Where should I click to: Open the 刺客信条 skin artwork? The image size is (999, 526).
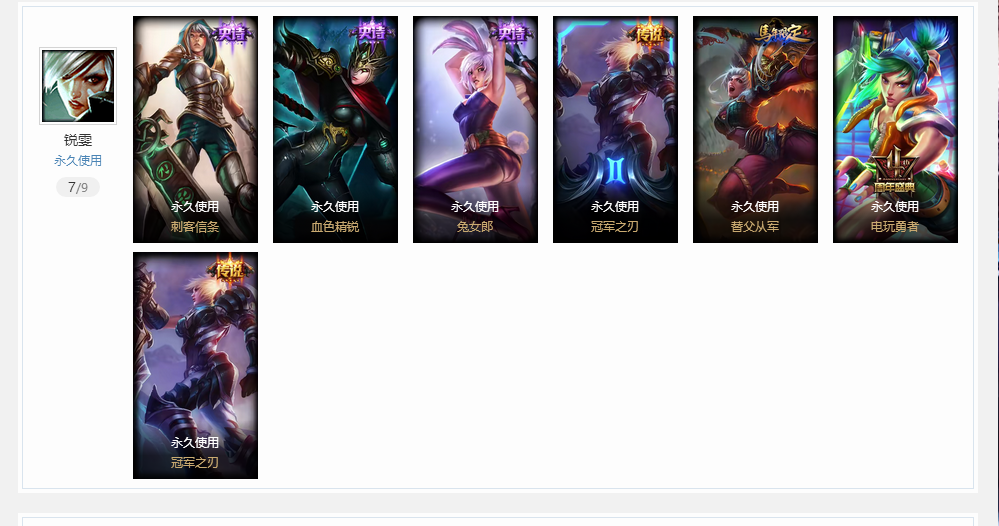coord(196,129)
